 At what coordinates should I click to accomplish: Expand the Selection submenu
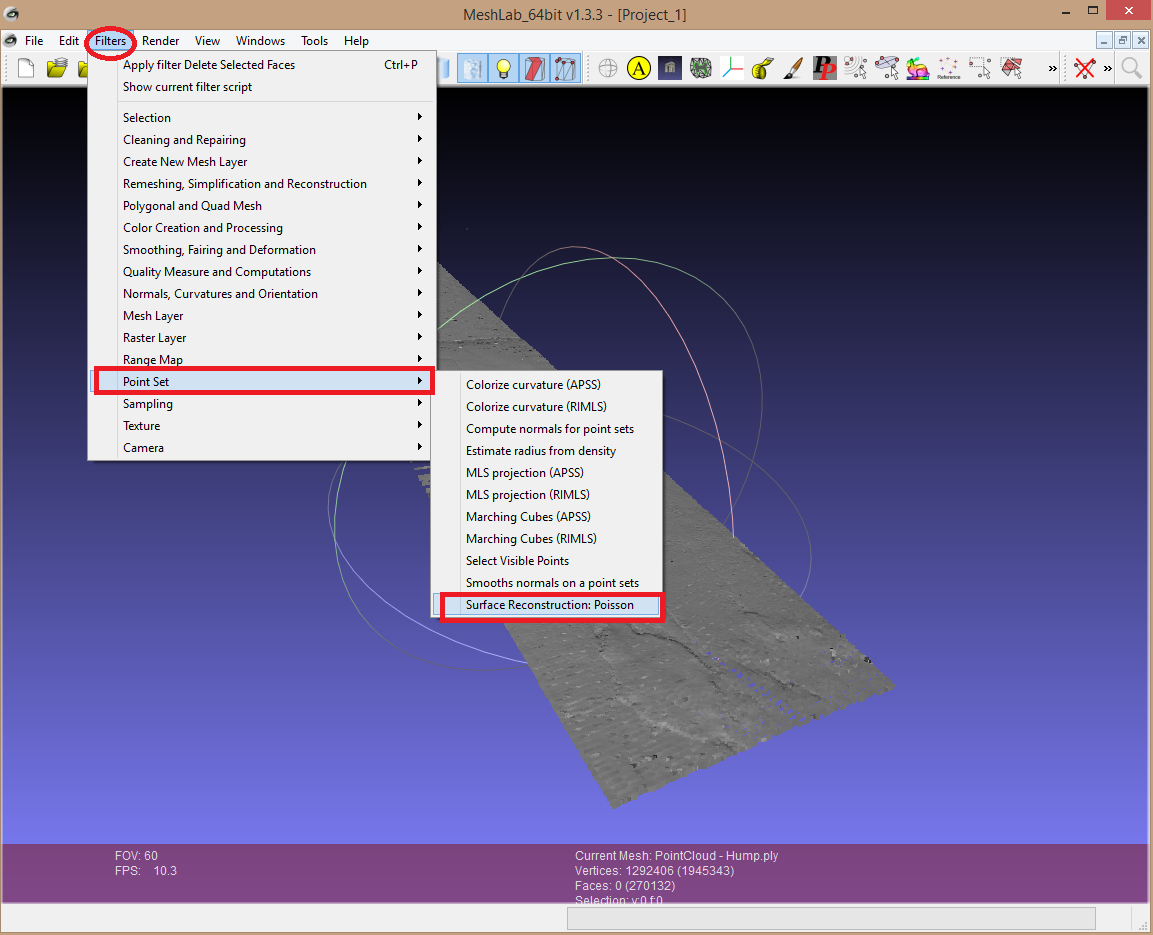point(262,118)
